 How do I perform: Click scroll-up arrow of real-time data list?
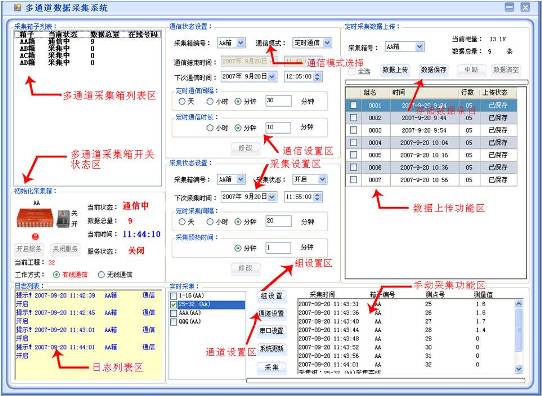point(518,304)
